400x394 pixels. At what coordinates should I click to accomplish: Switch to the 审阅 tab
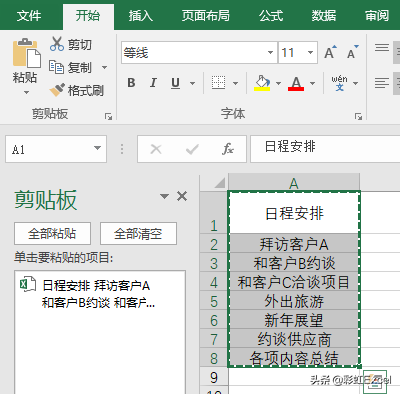(377, 16)
